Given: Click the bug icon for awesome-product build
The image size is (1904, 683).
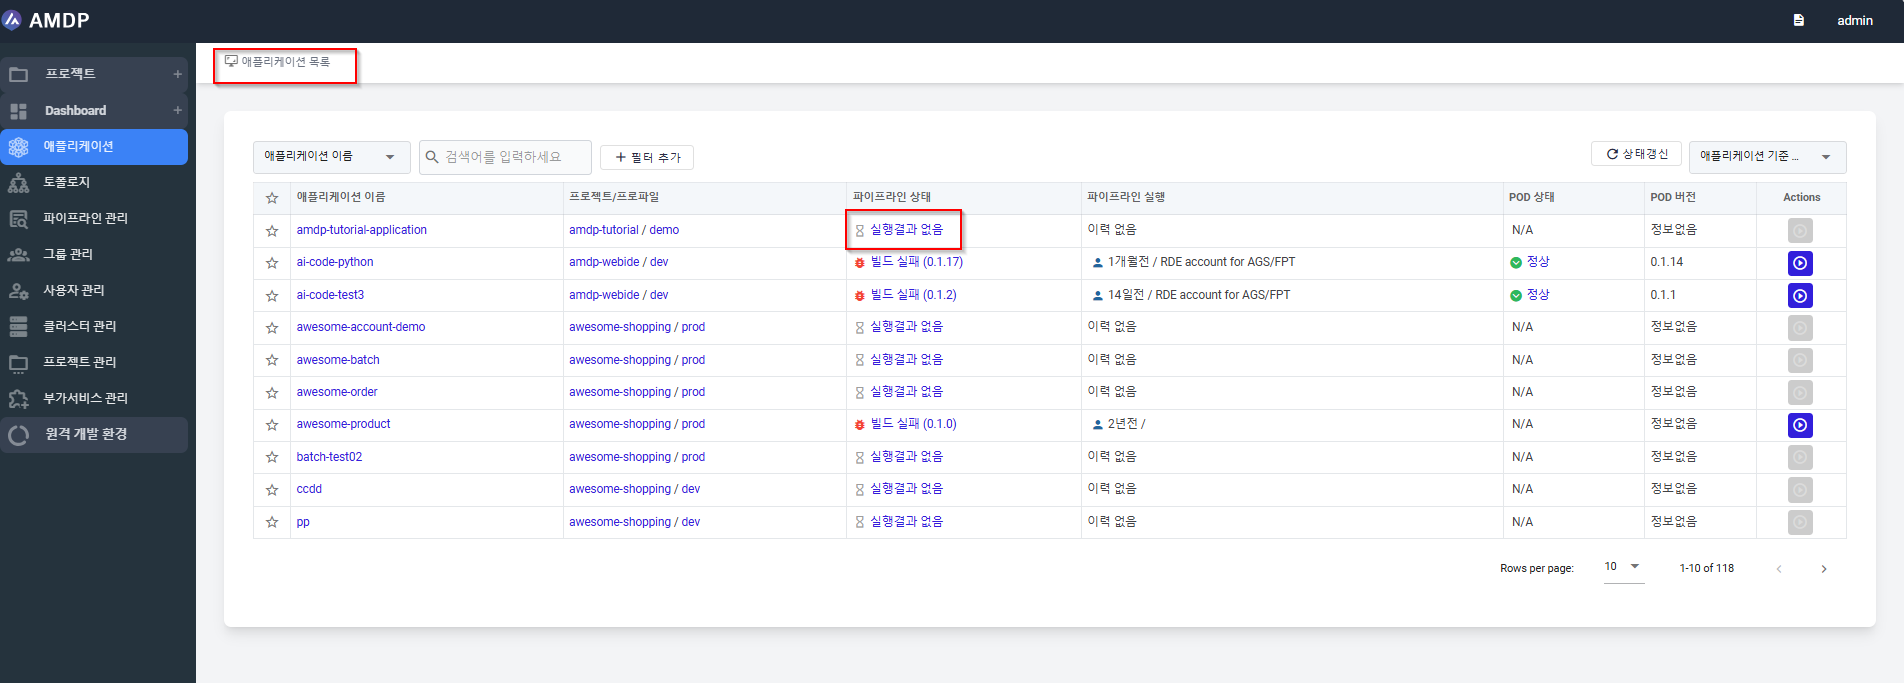Looking at the screenshot, I should (x=859, y=425).
